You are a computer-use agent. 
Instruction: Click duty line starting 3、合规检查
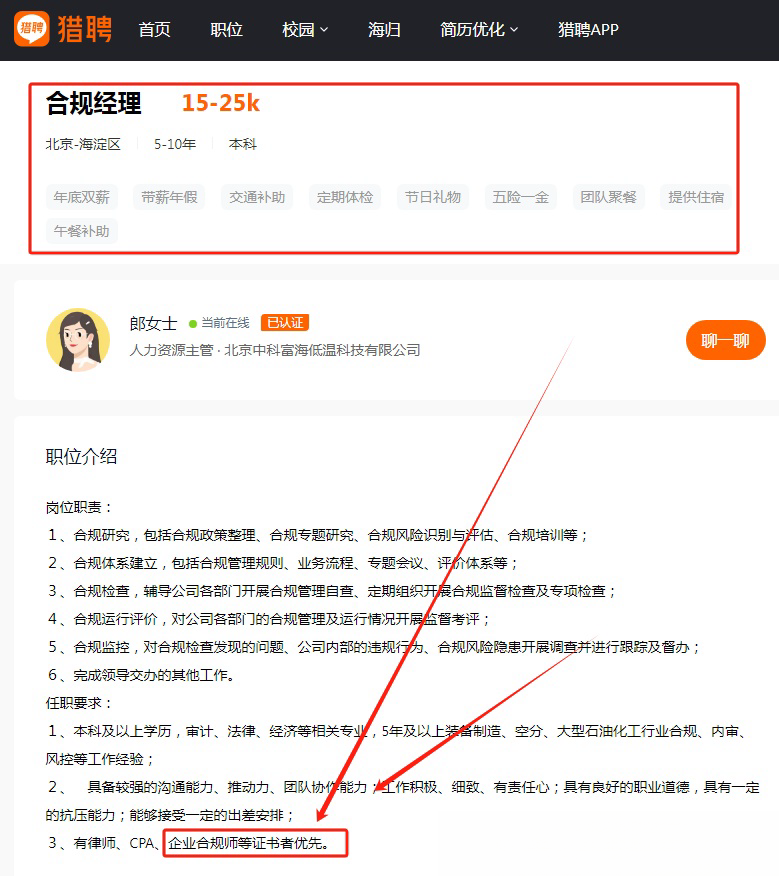point(331,591)
